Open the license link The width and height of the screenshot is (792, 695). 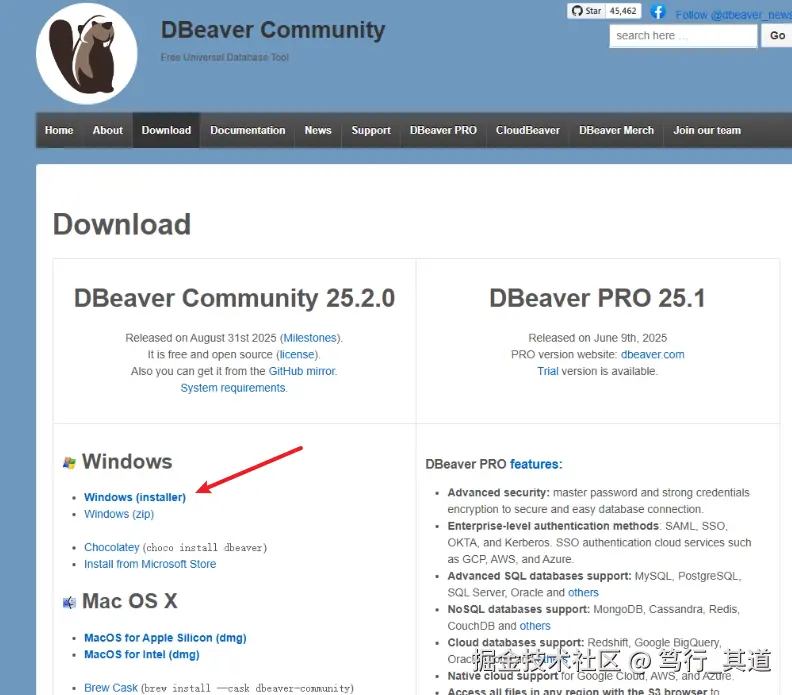click(297, 355)
